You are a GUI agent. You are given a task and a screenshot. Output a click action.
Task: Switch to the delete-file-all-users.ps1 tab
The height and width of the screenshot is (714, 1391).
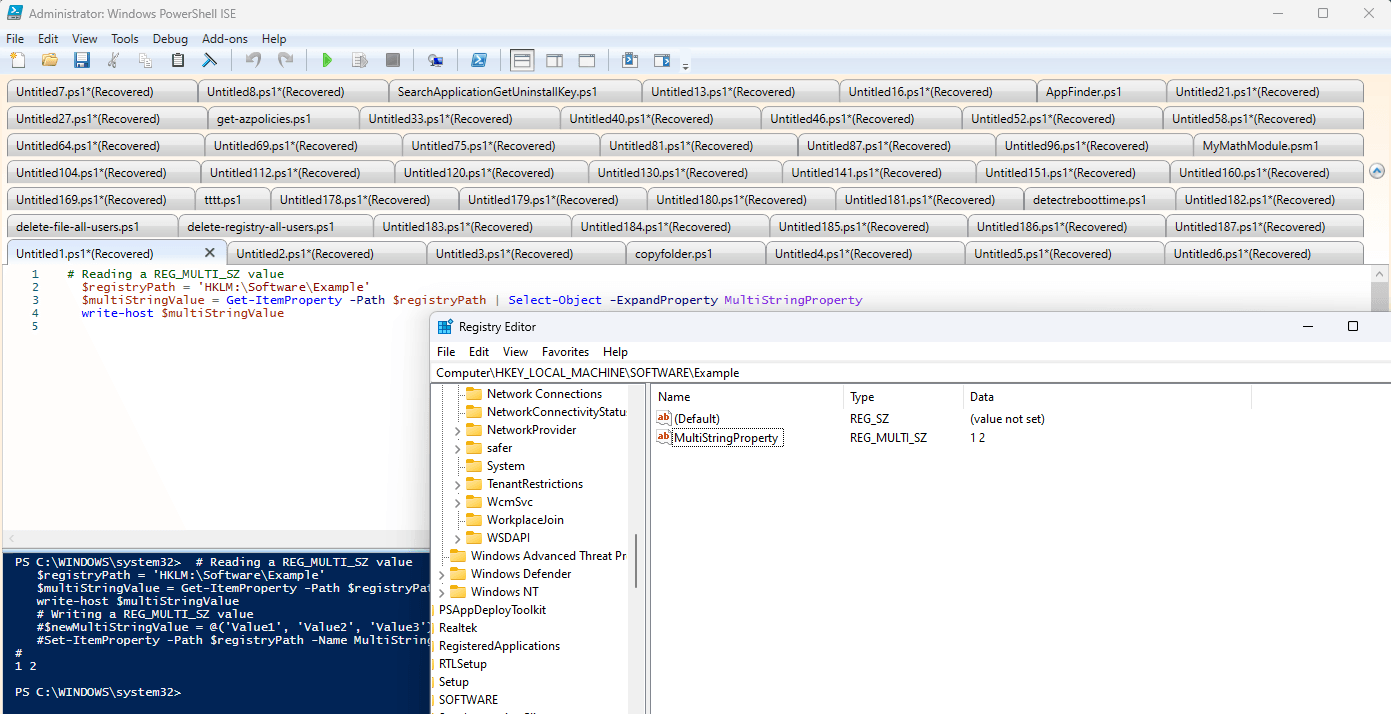pos(93,226)
